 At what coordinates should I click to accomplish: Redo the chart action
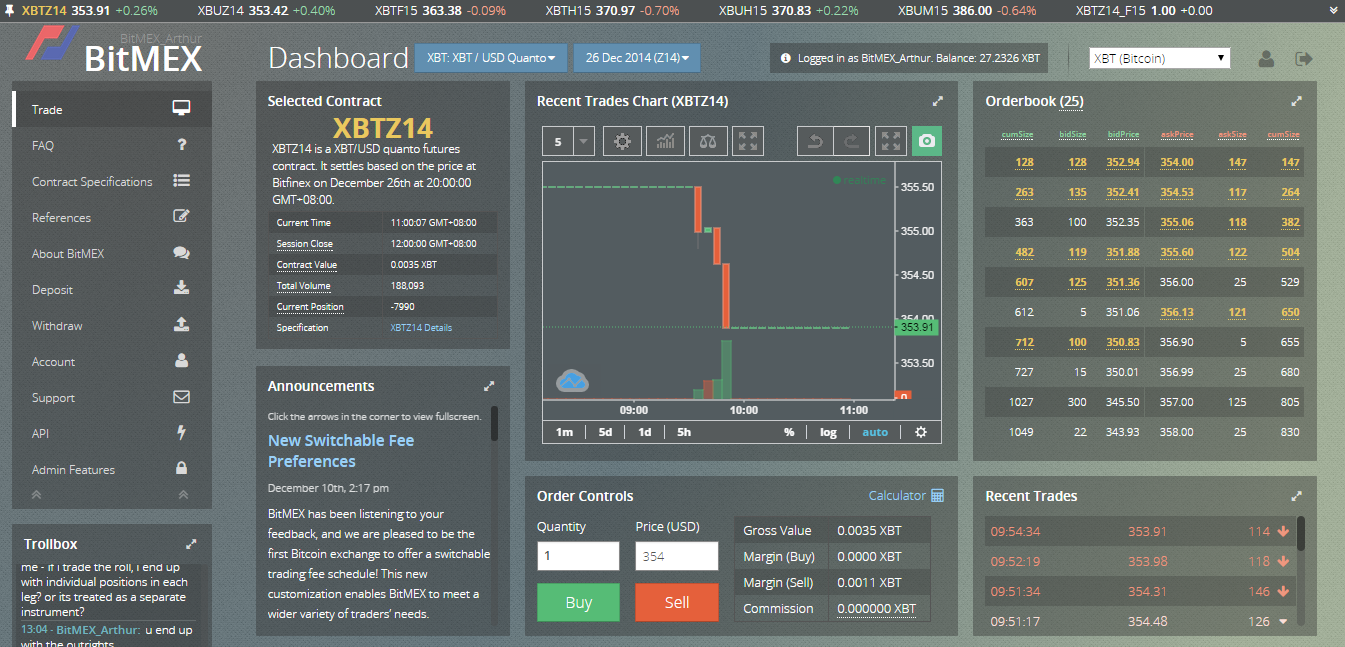point(851,141)
